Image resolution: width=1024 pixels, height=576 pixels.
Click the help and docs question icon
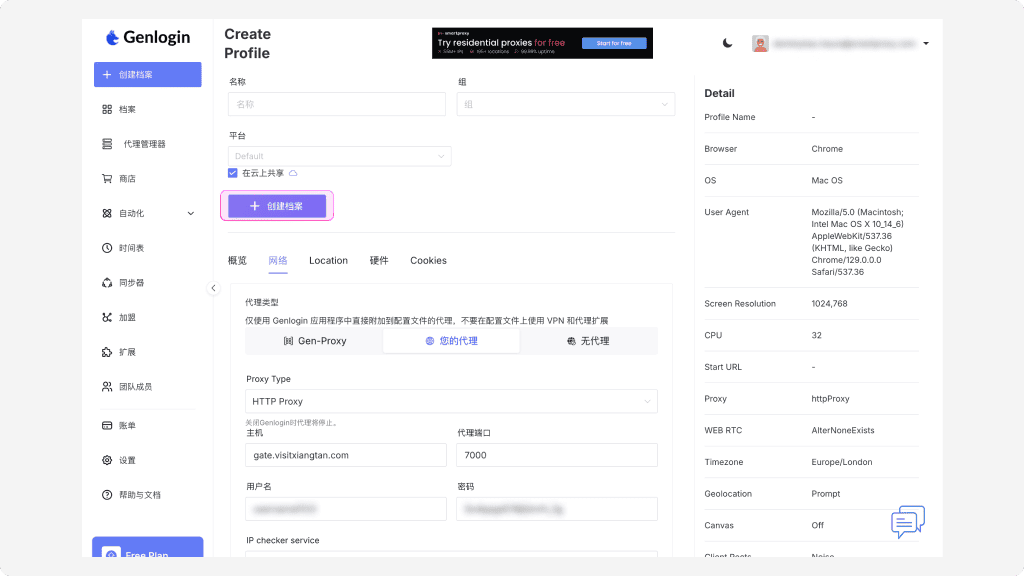pos(107,495)
